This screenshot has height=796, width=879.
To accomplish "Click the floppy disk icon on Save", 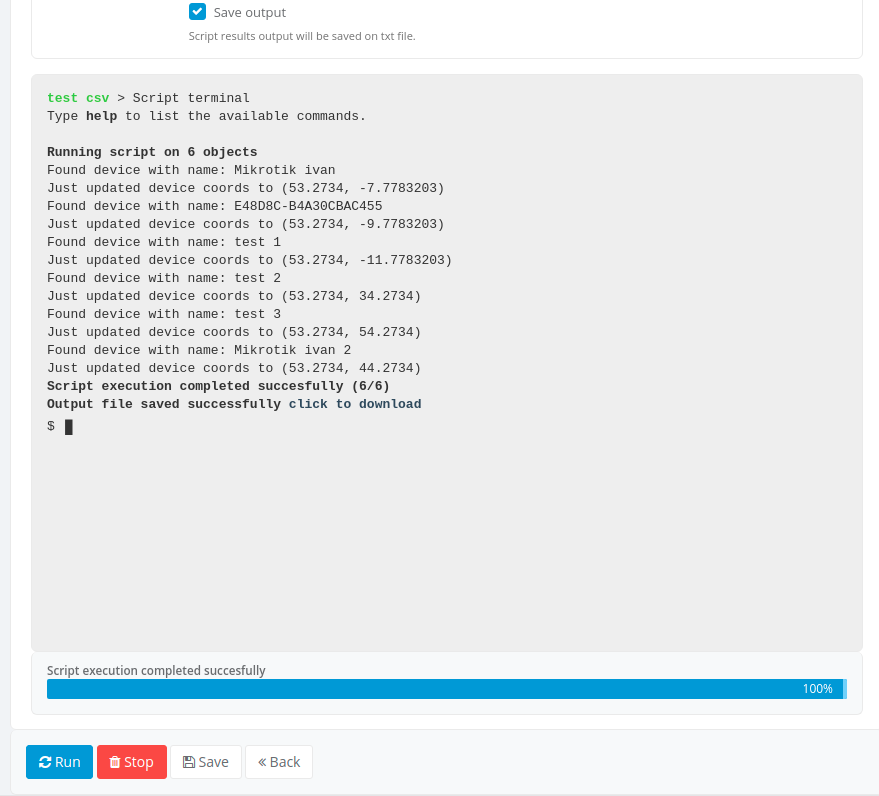I will click(188, 762).
